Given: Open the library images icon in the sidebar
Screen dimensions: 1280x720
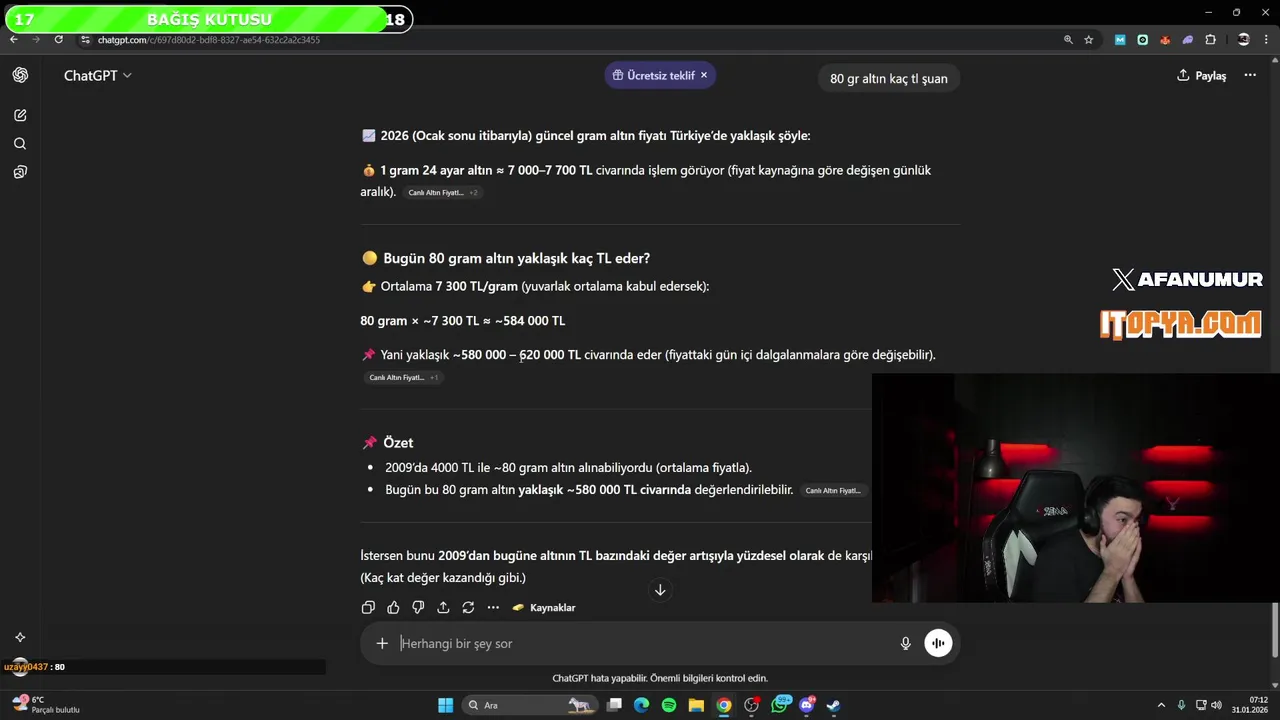Looking at the screenshot, I should pos(20,172).
